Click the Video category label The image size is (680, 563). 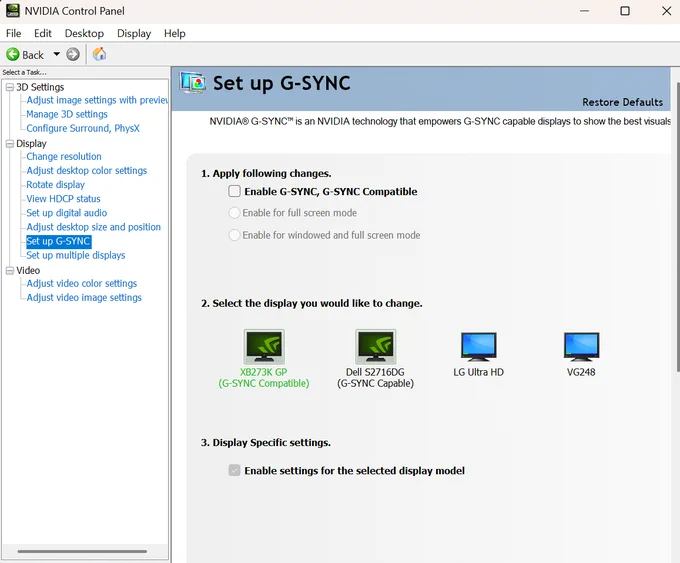coord(28,271)
